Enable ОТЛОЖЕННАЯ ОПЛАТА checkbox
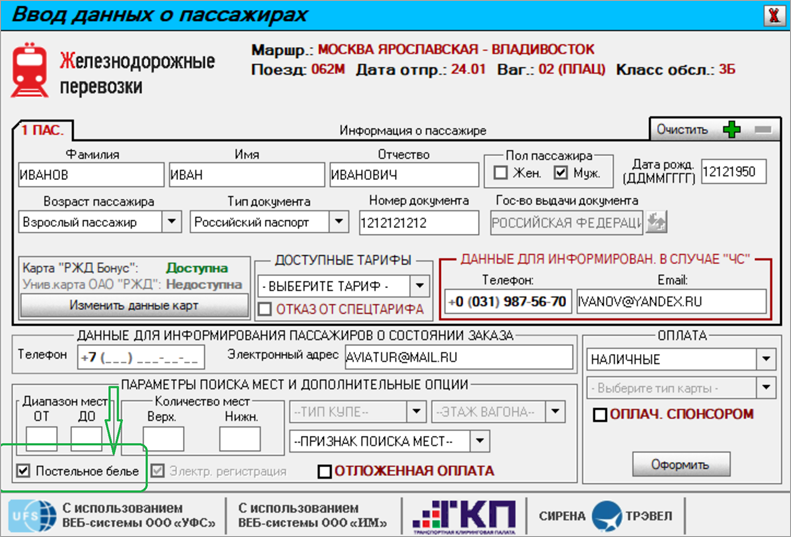791x537 pixels. (325, 471)
